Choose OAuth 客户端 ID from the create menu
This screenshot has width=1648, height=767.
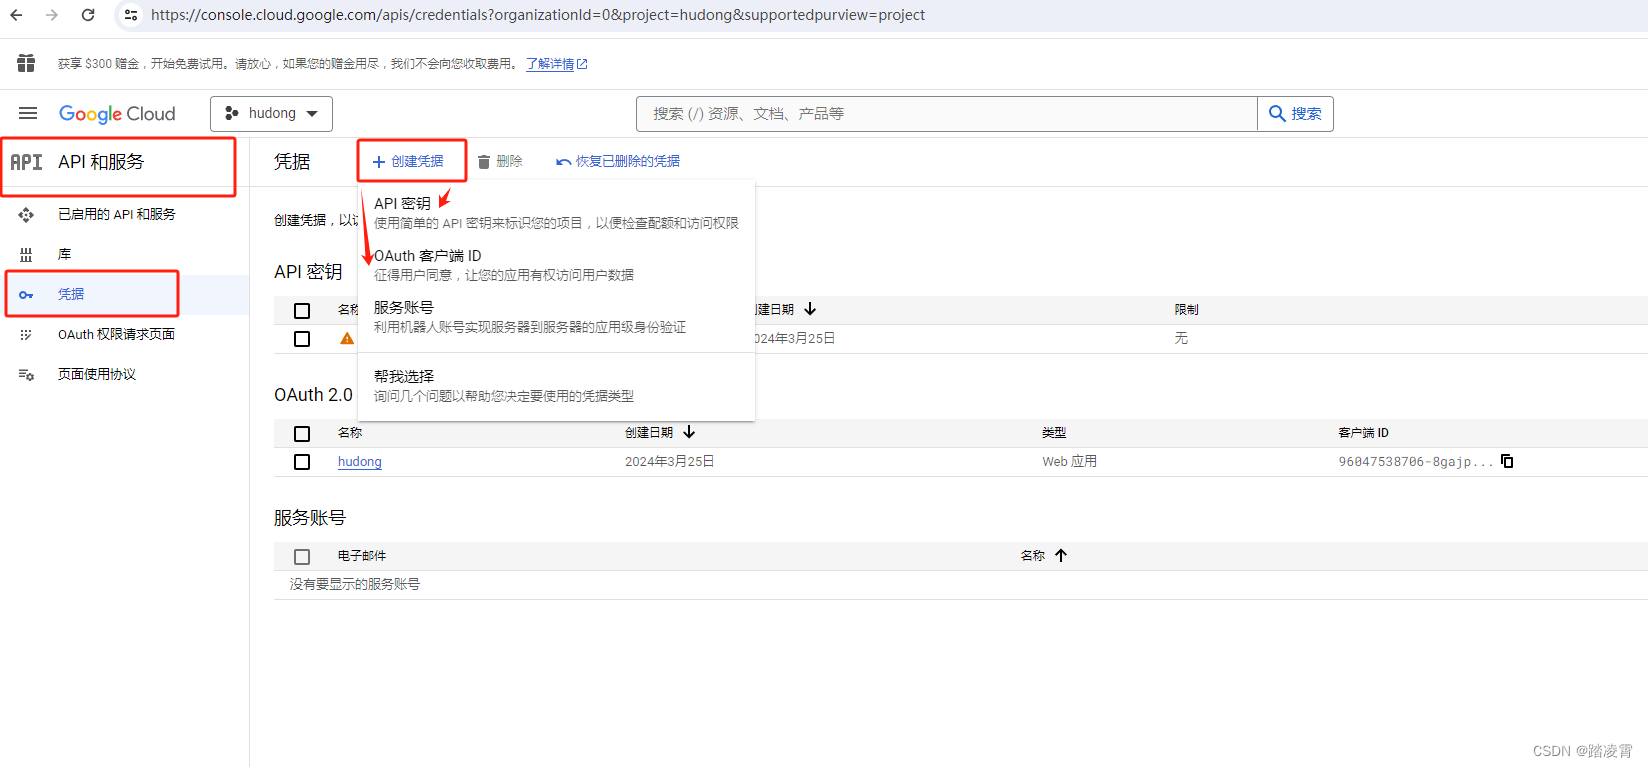[x=556, y=265]
